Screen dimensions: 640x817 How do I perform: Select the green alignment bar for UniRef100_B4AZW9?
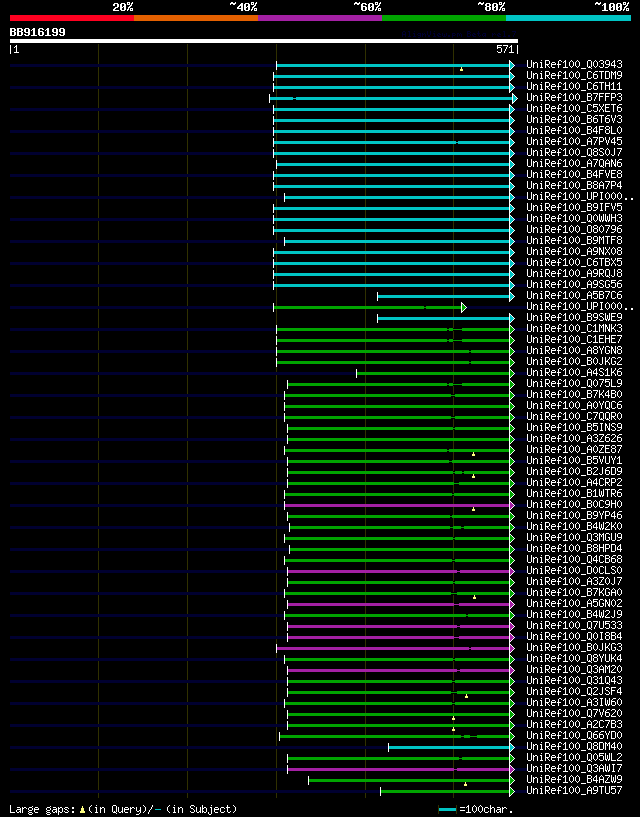(409, 780)
